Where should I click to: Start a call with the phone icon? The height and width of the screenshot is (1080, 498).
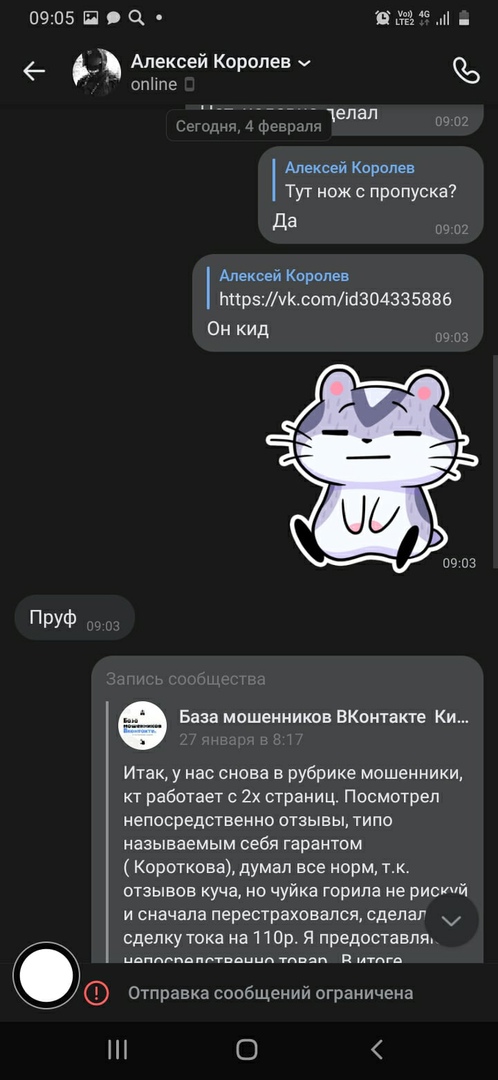click(466, 71)
